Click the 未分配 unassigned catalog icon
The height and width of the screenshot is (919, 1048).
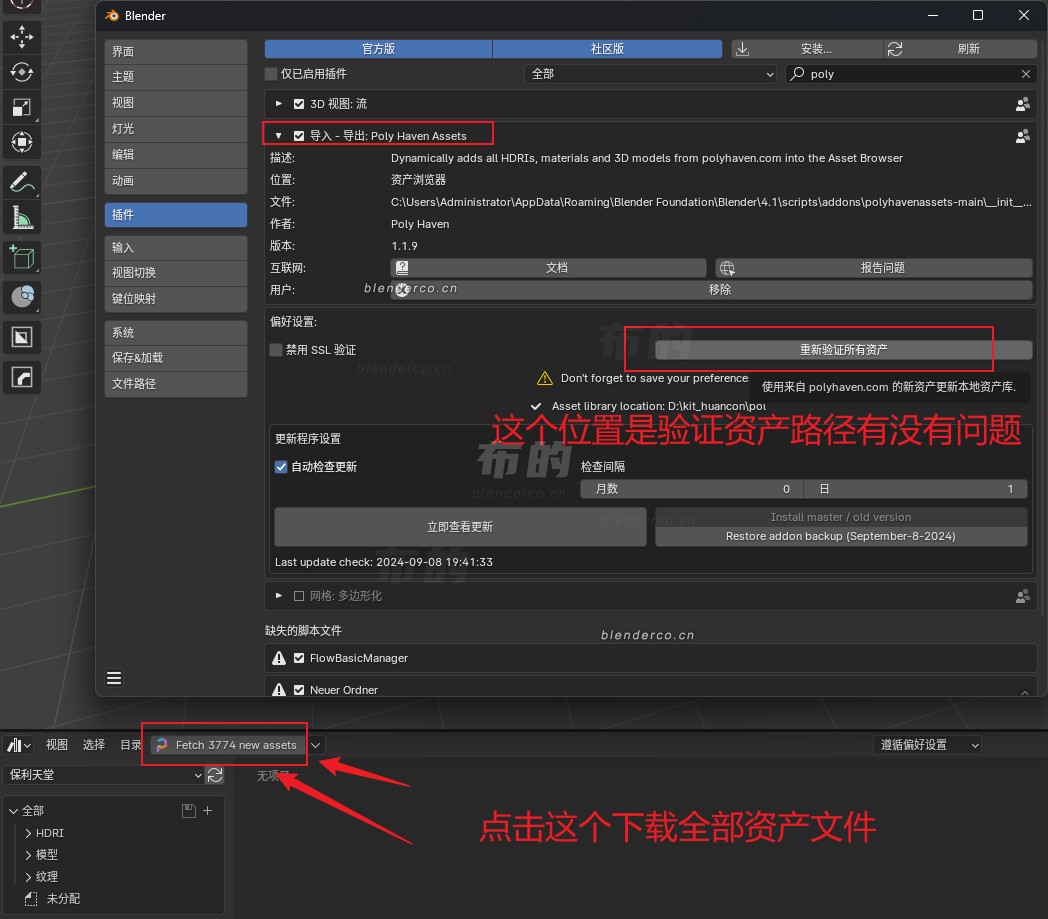coord(31,899)
